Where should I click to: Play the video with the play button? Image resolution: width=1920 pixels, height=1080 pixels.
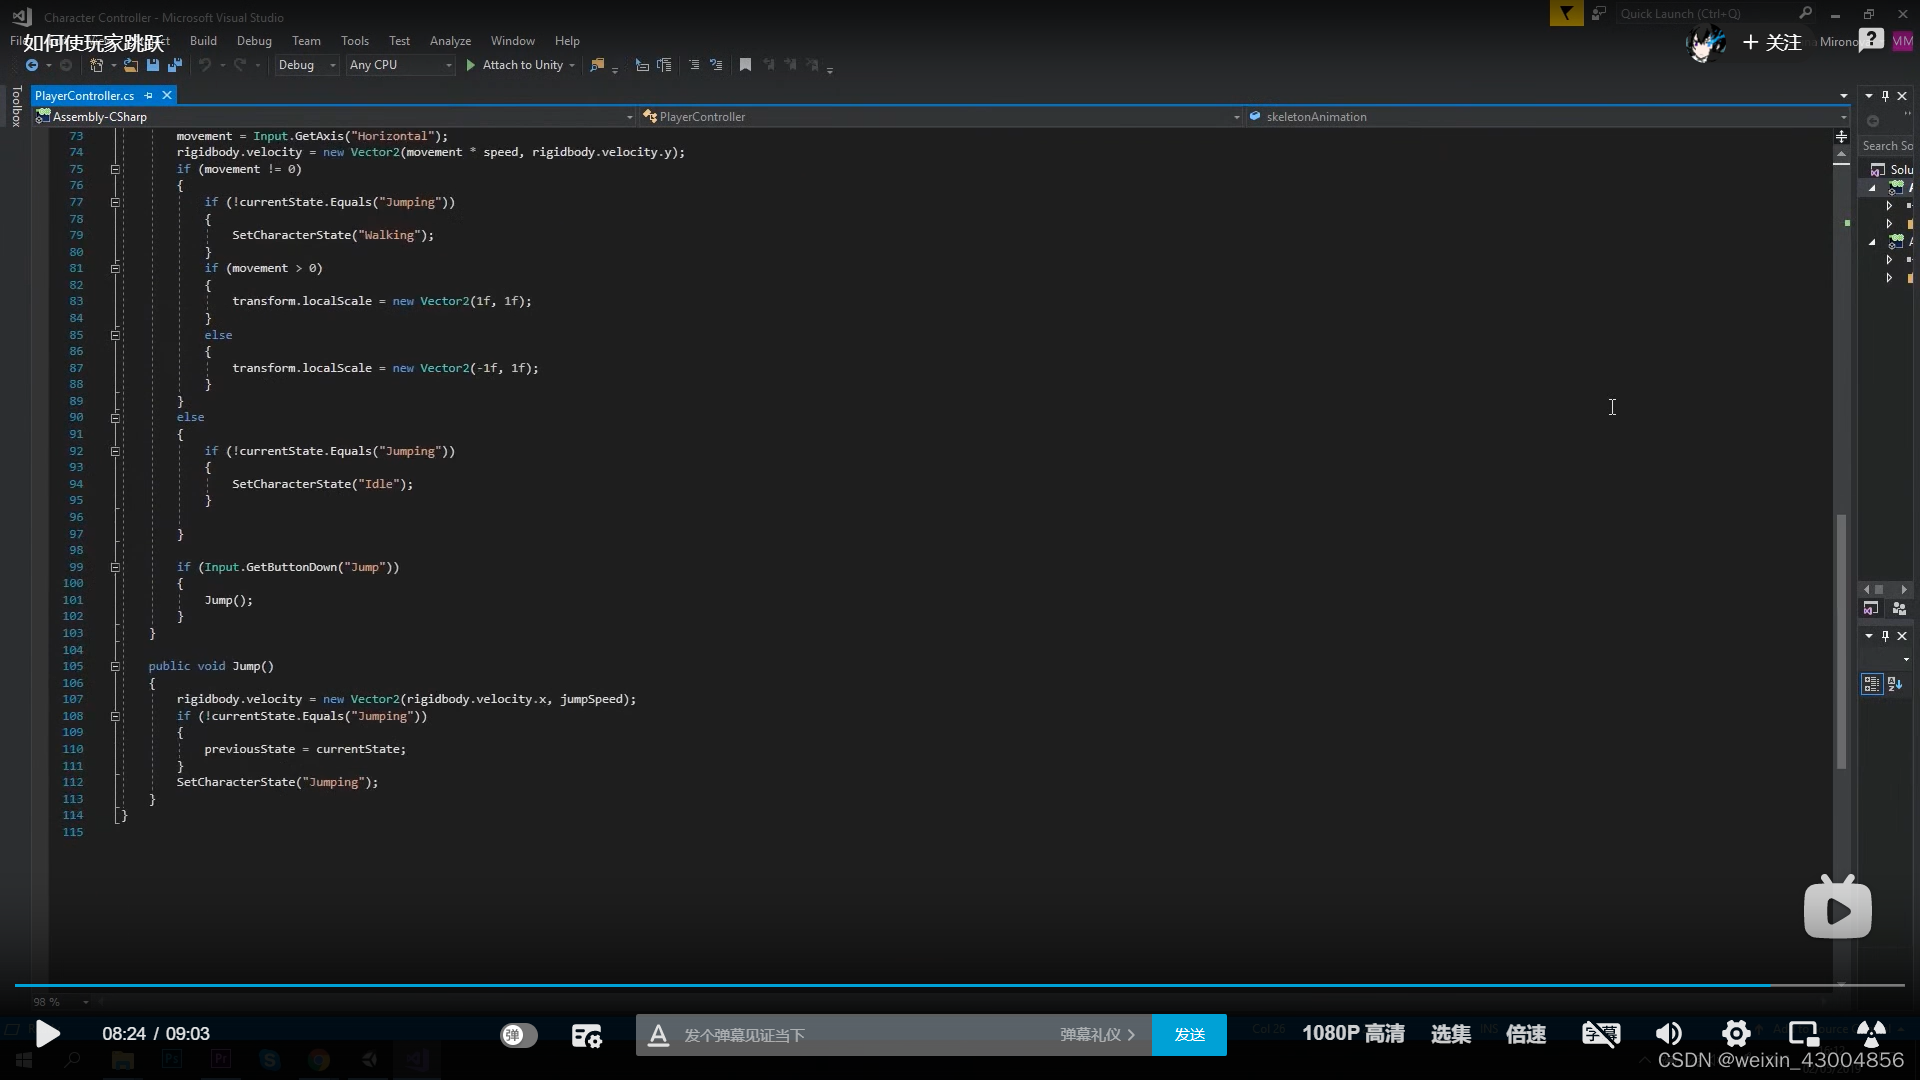point(47,1033)
